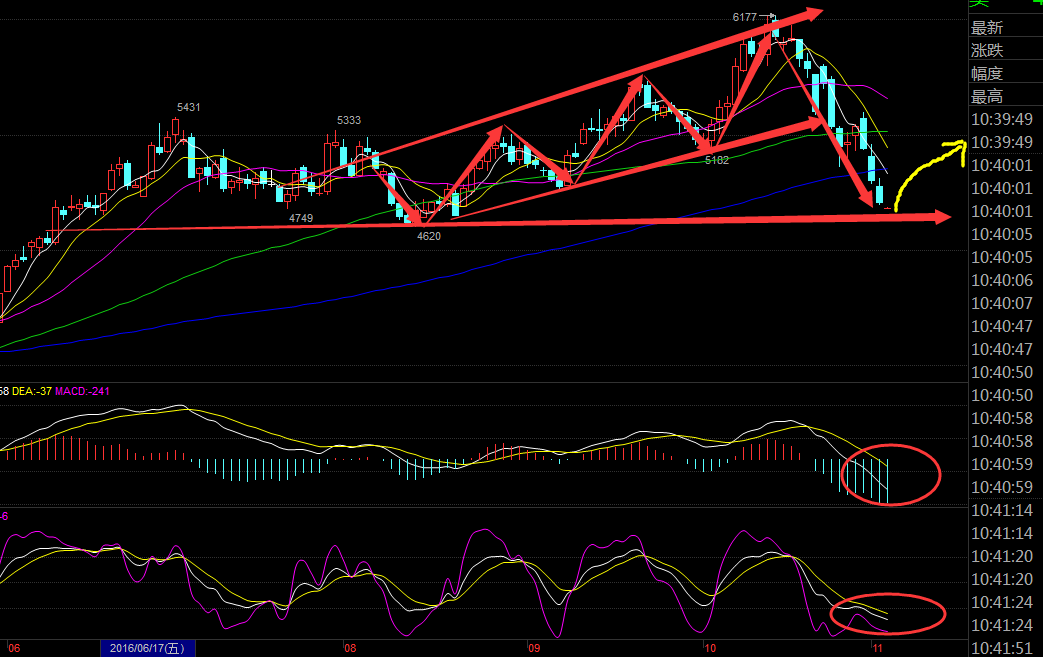Select the 10:40:05 tick record
1043x657 pixels.
[x=1005, y=234]
